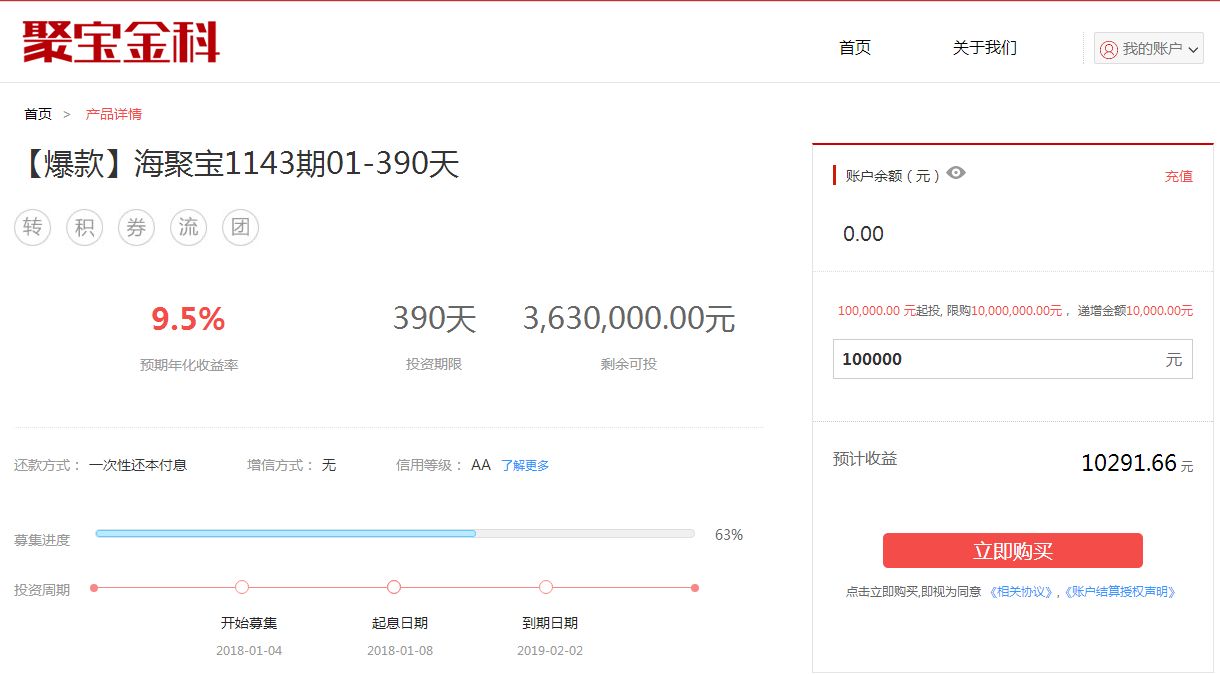Toggle balance visibility with the eye icon

click(x=955, y=173)
